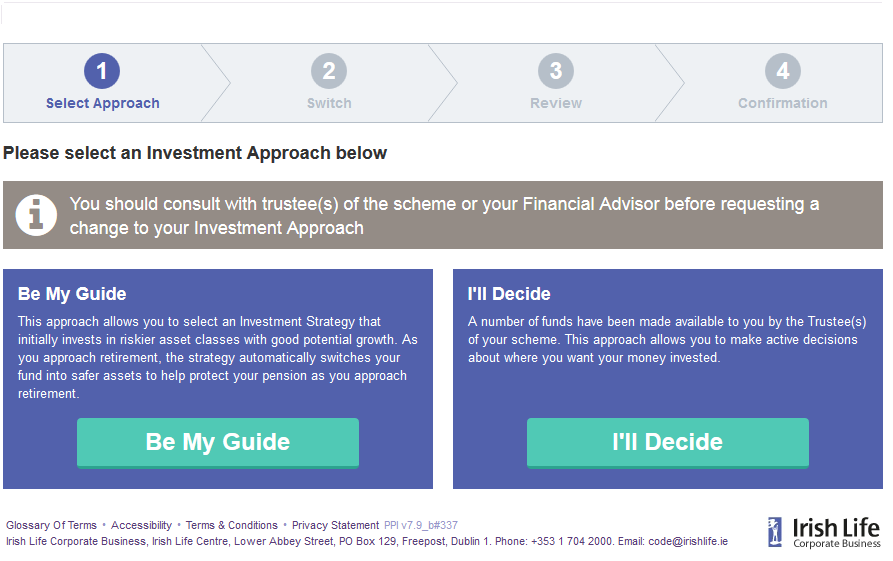Go to the Switch step label
Viewport: 893px width, 561px height.
coord(329,103)
